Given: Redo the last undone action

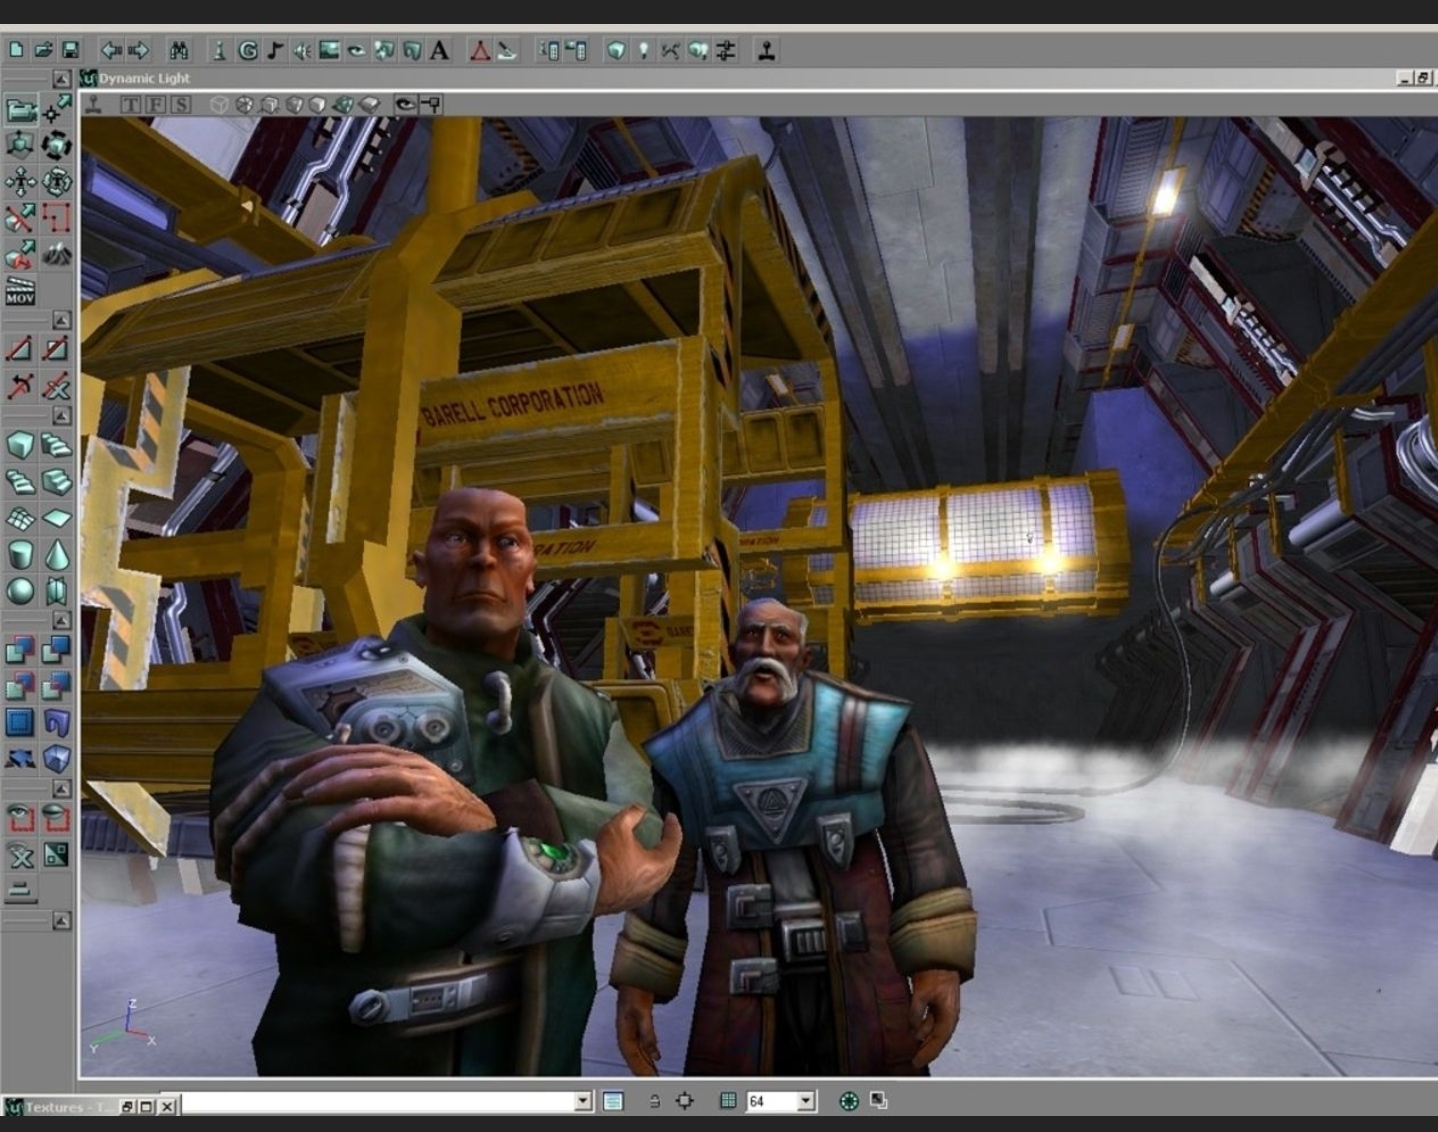Looking at the screenshot, I should coord(139,50).
